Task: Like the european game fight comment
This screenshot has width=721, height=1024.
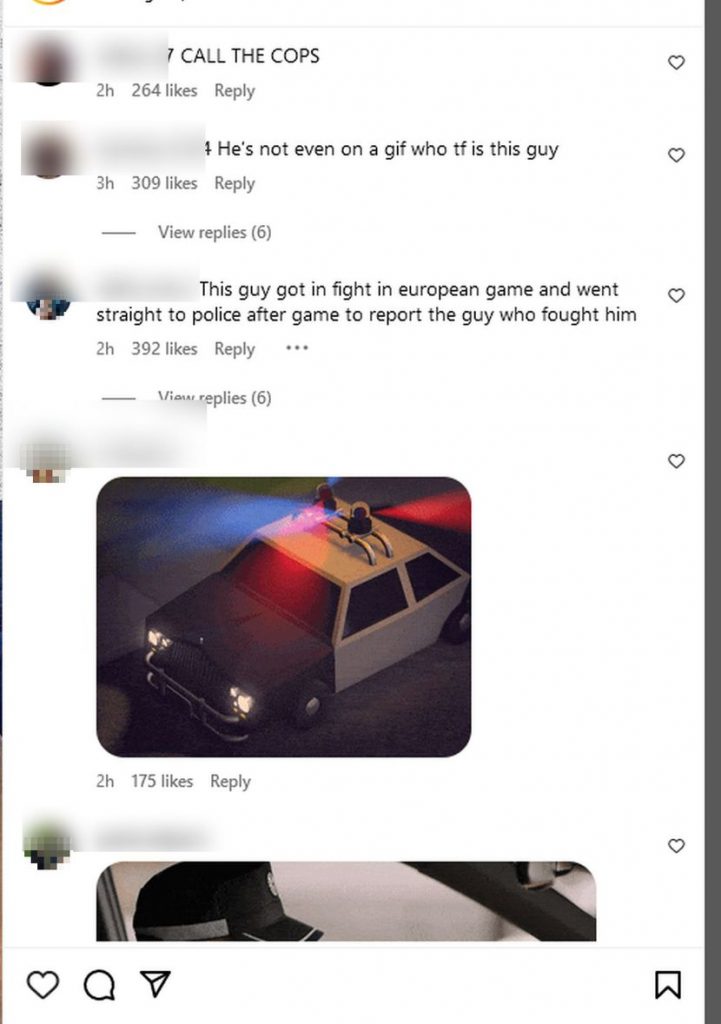Action: [677, 295]
